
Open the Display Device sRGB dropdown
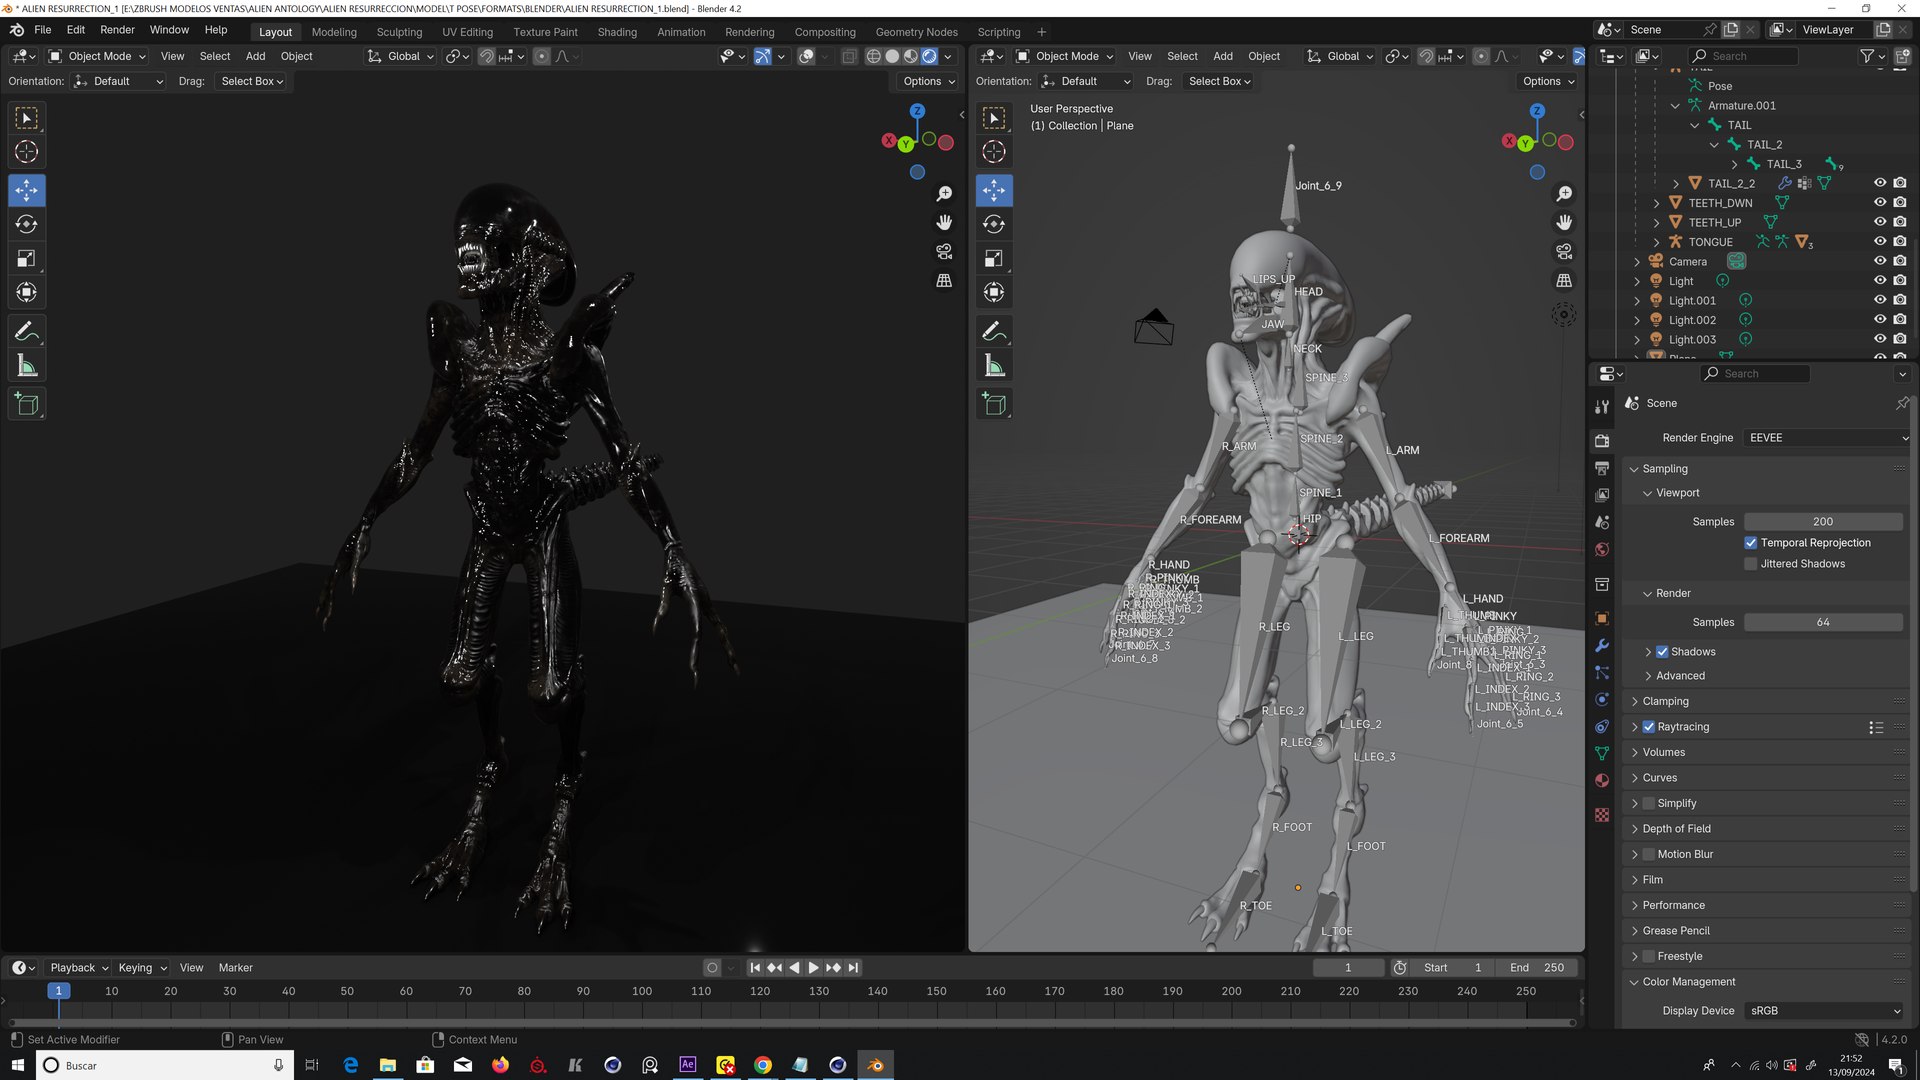[x=1824, y=1011]
